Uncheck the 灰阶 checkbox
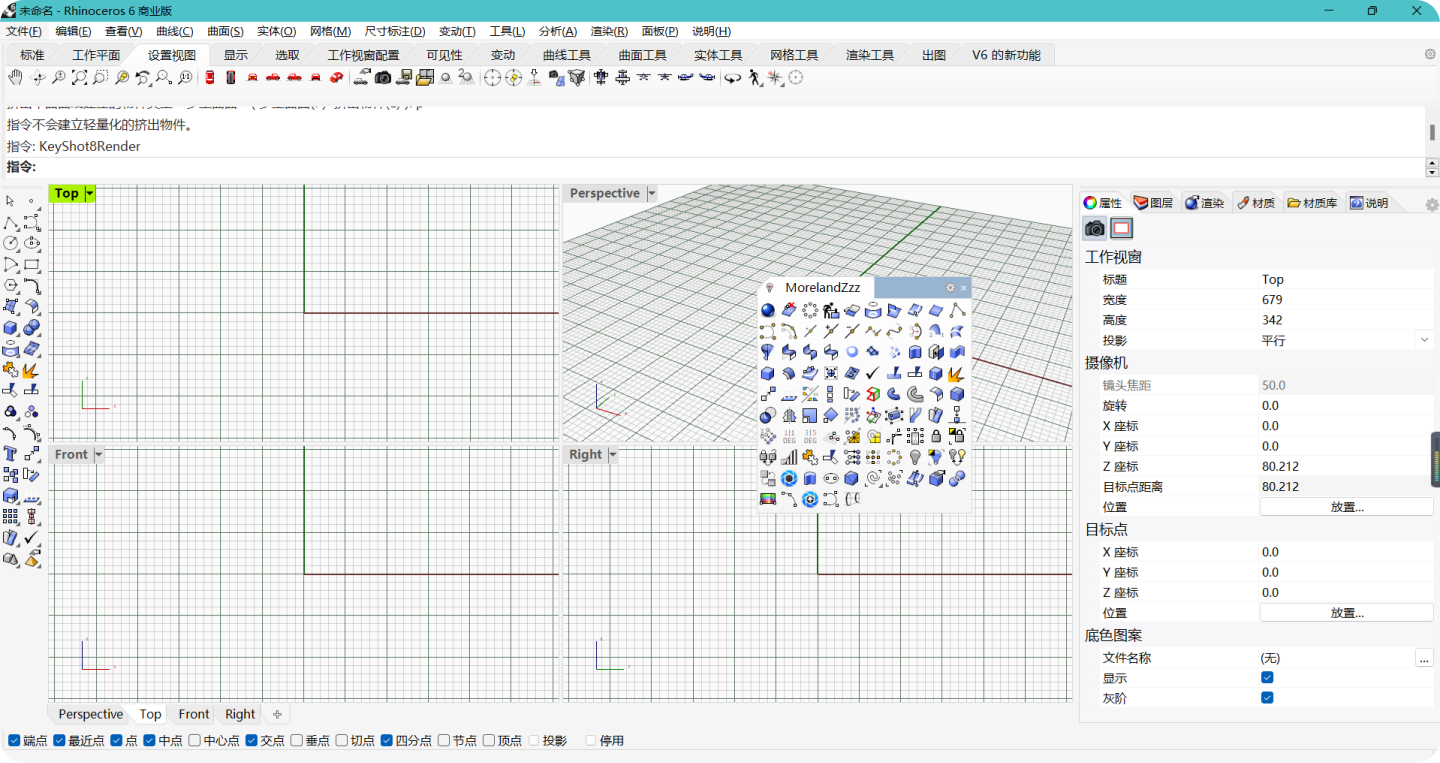1440x763 pixels. tap(1267, 698)
